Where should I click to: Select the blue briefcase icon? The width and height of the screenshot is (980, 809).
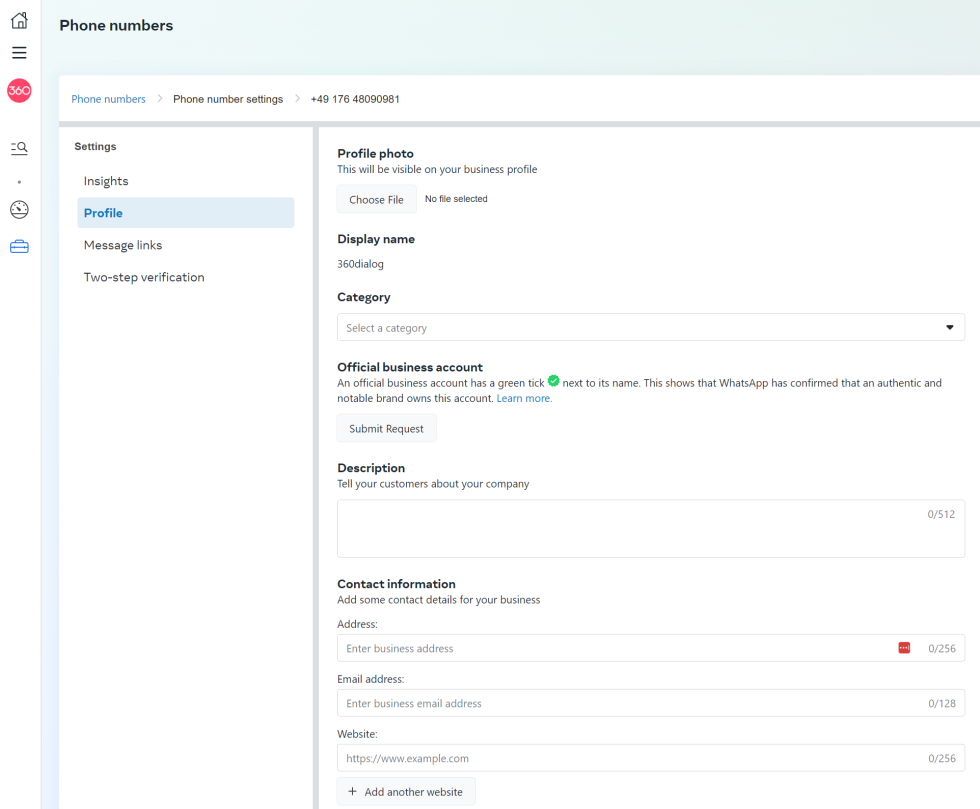[19, 246]
